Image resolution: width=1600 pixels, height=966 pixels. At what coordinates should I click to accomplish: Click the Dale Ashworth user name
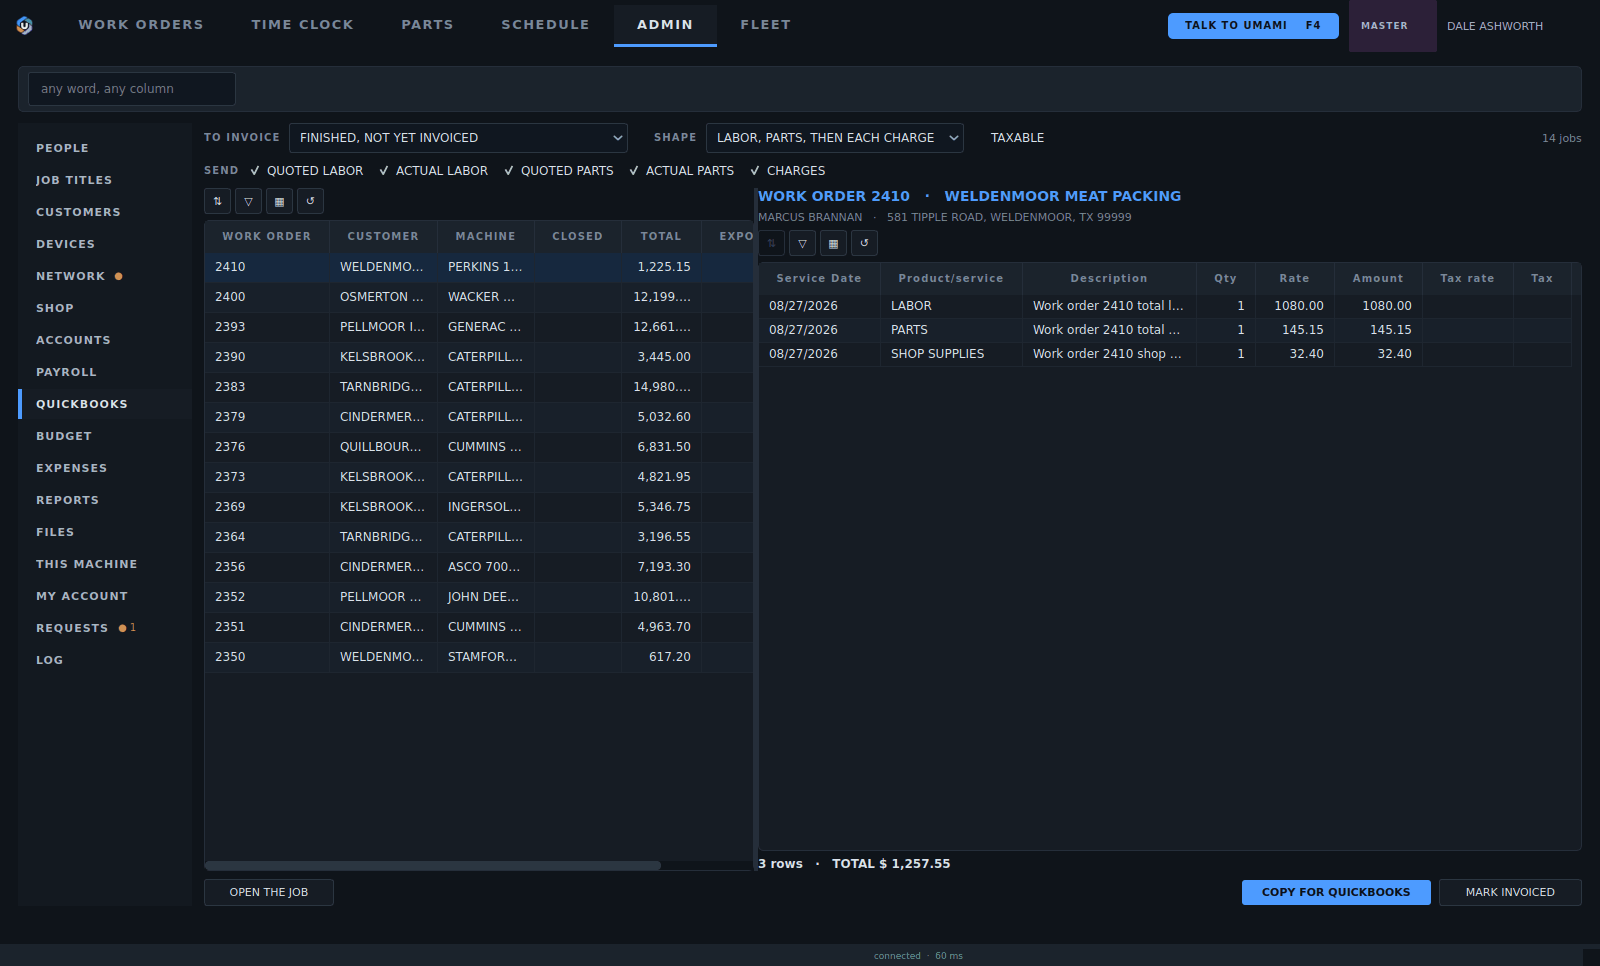pos(1495,26)
